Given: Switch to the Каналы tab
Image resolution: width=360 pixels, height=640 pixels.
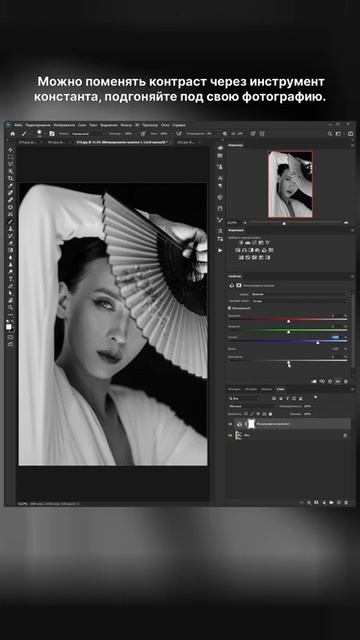Looking at the screenshot, I should pos(266,389).
